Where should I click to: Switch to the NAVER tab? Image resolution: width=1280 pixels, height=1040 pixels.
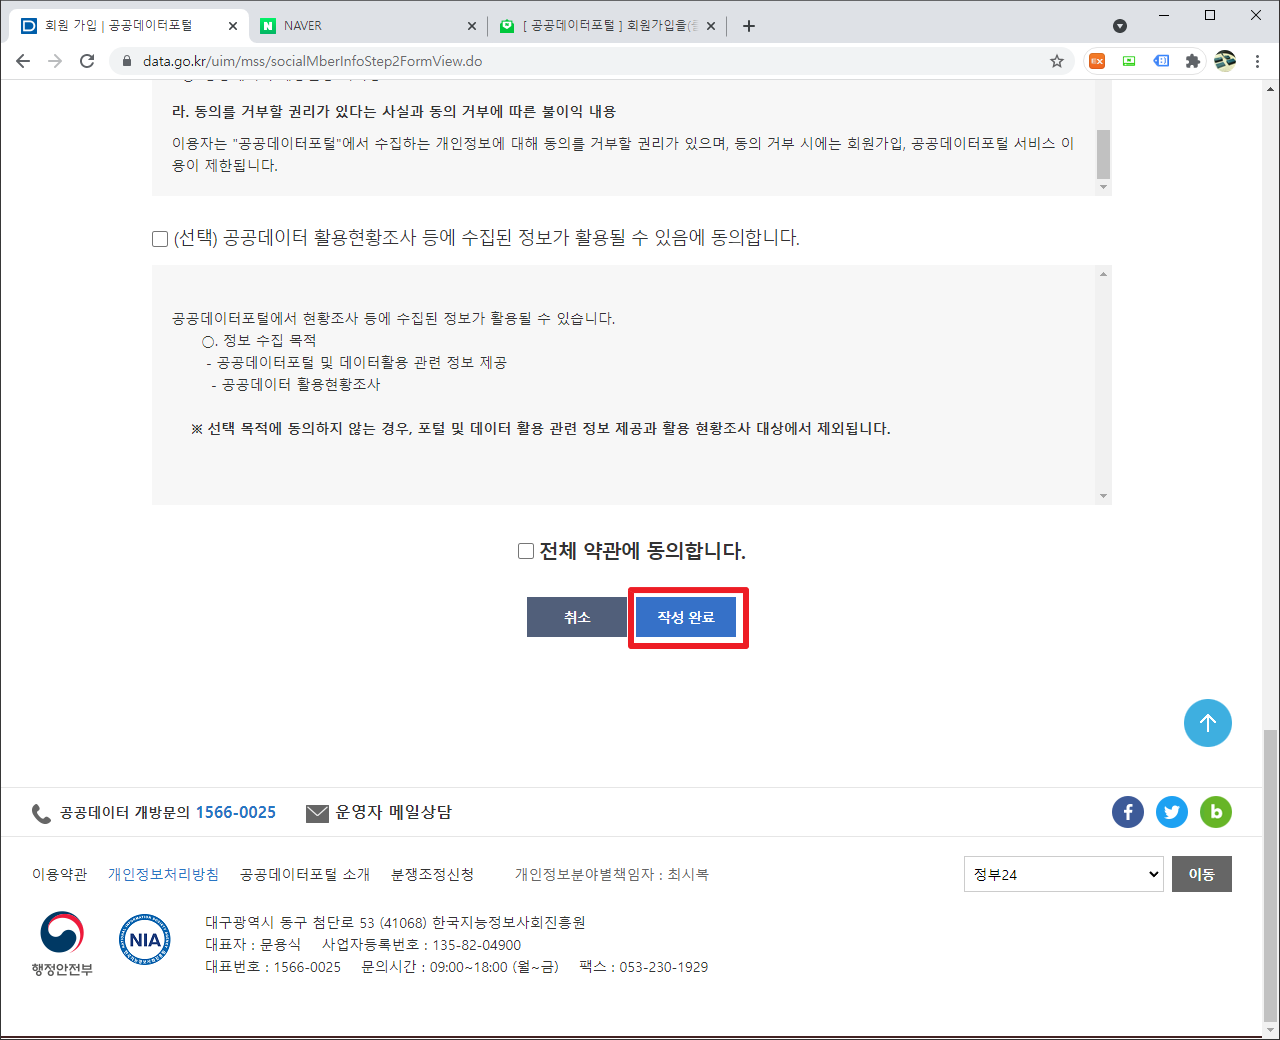tap(370, 26)
